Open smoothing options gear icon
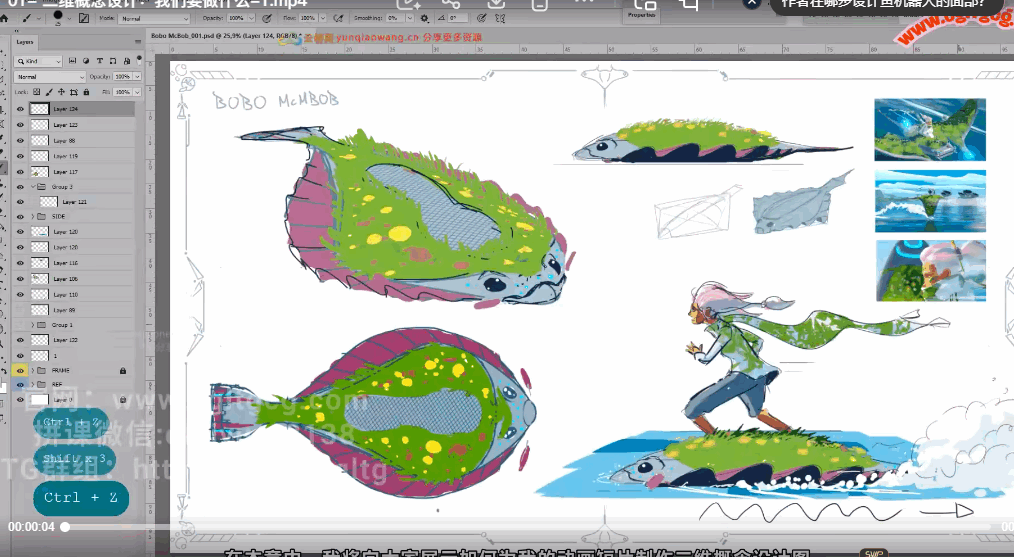1014x557 pixels. [424, 18]
